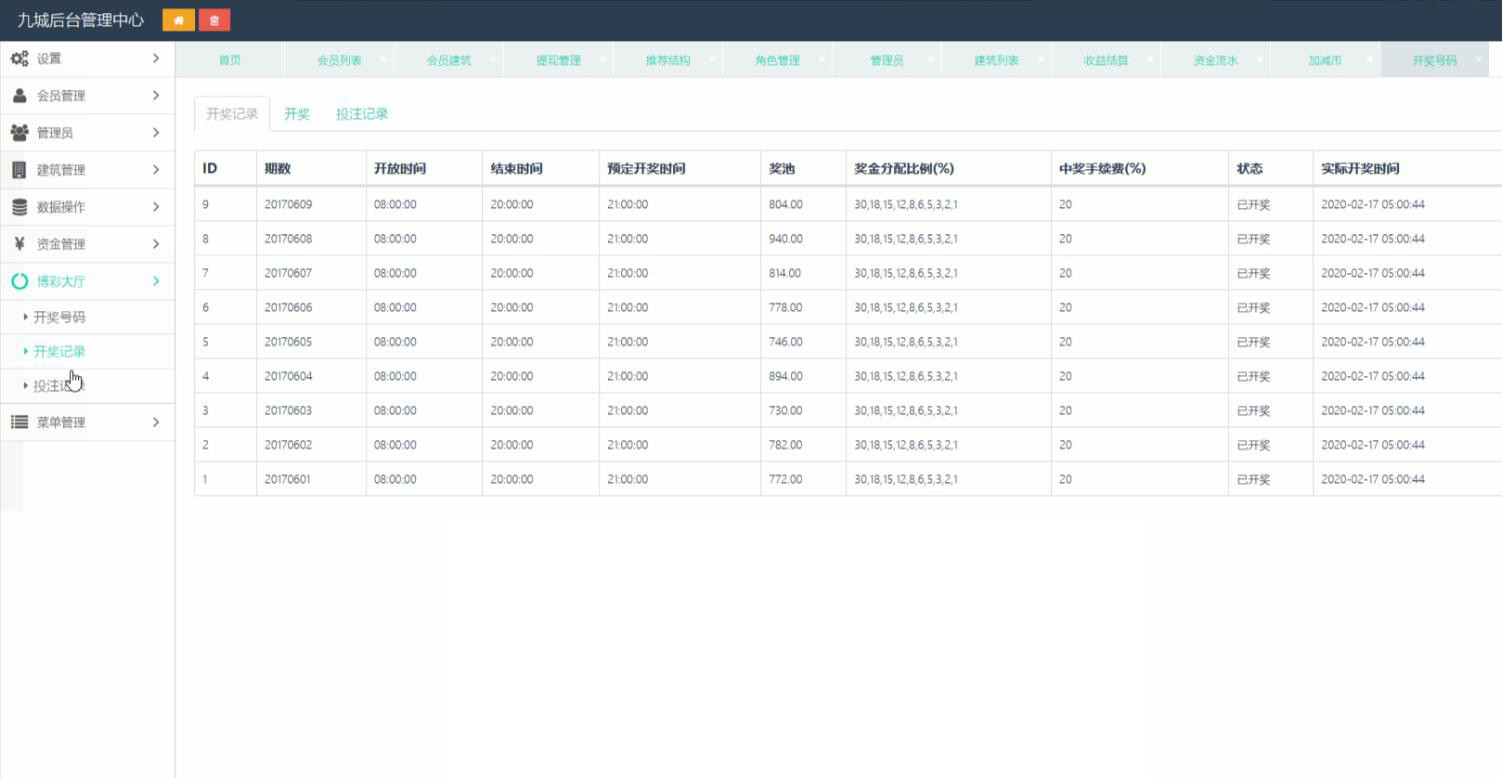Select the 开奖 inner tab
This screenshot has width=1502, height=778.
(297, 114)
